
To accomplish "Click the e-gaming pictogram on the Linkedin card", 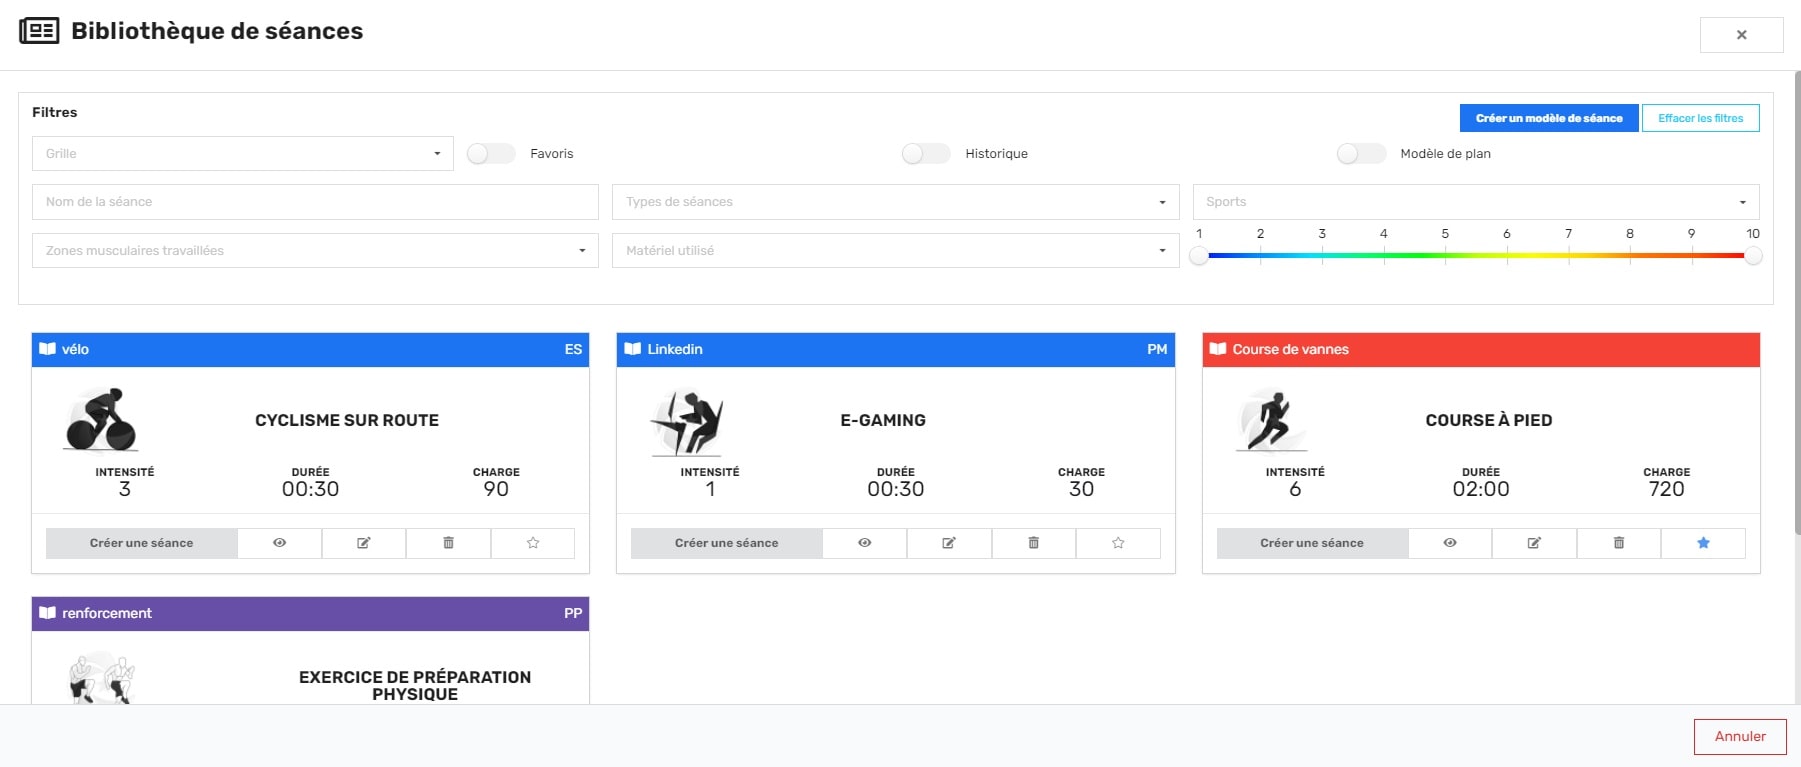I will [686, 421].
